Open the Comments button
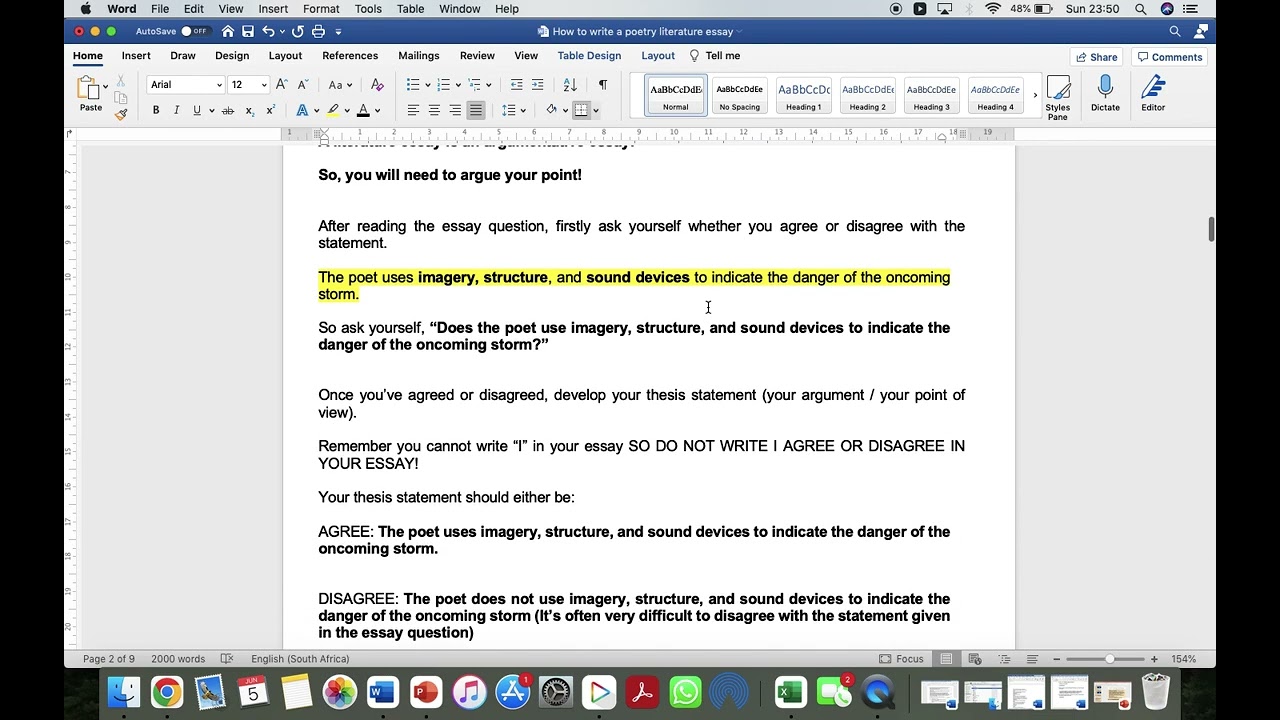This screenshot has height=720, width=1280. click(x=1170, y=57)
